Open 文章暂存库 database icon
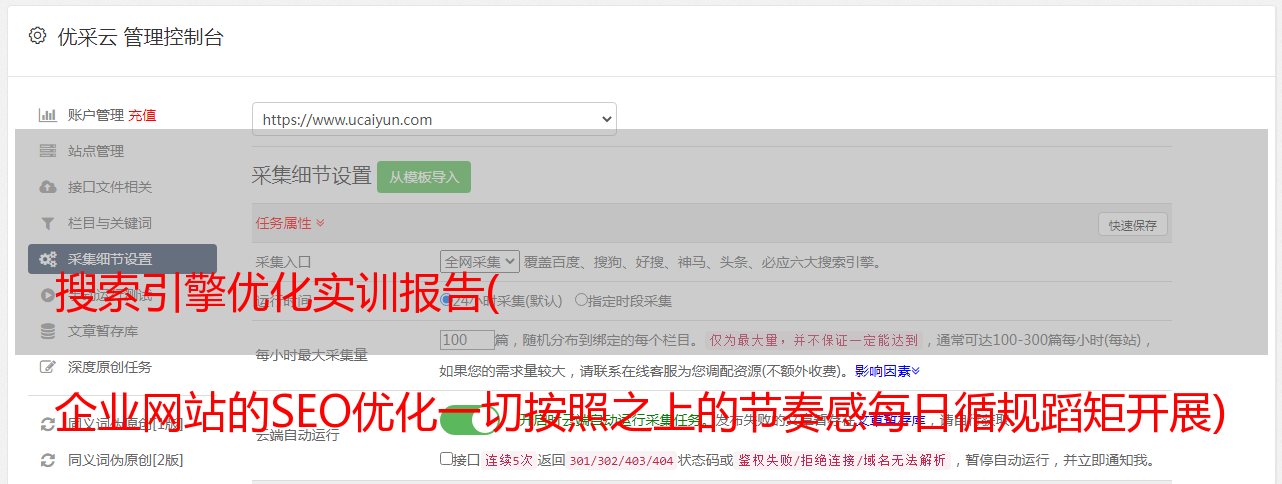The height and width of the screenshot is (484, 1282). (x=47, y=331)
